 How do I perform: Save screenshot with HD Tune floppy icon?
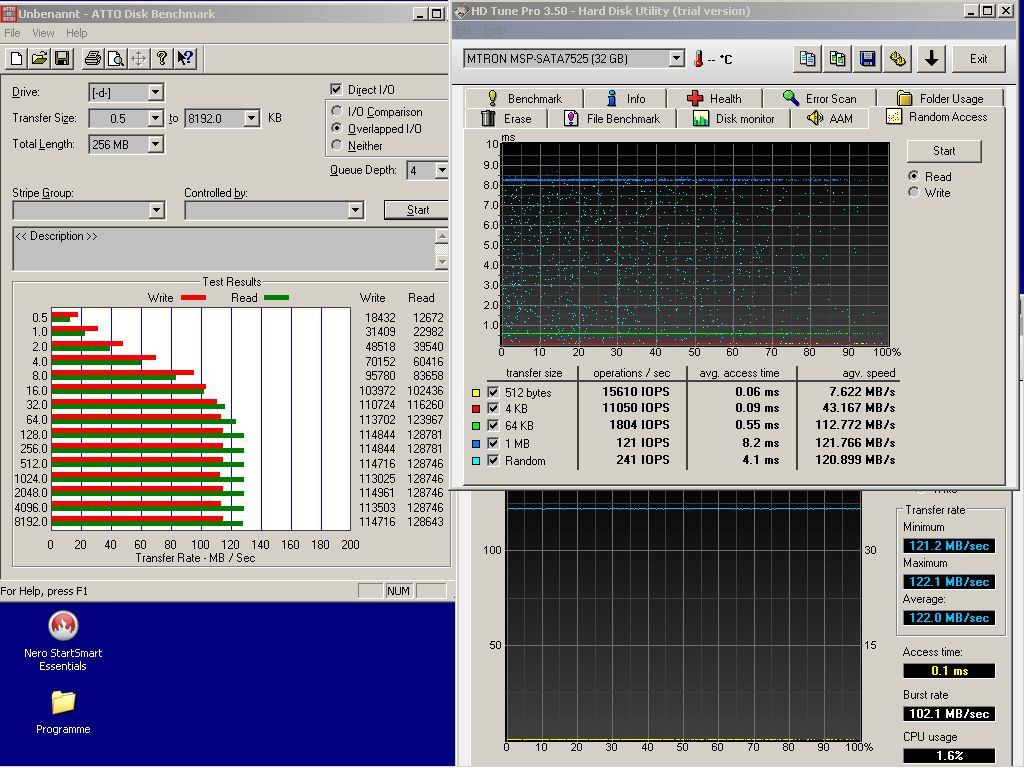coord(867,59)
